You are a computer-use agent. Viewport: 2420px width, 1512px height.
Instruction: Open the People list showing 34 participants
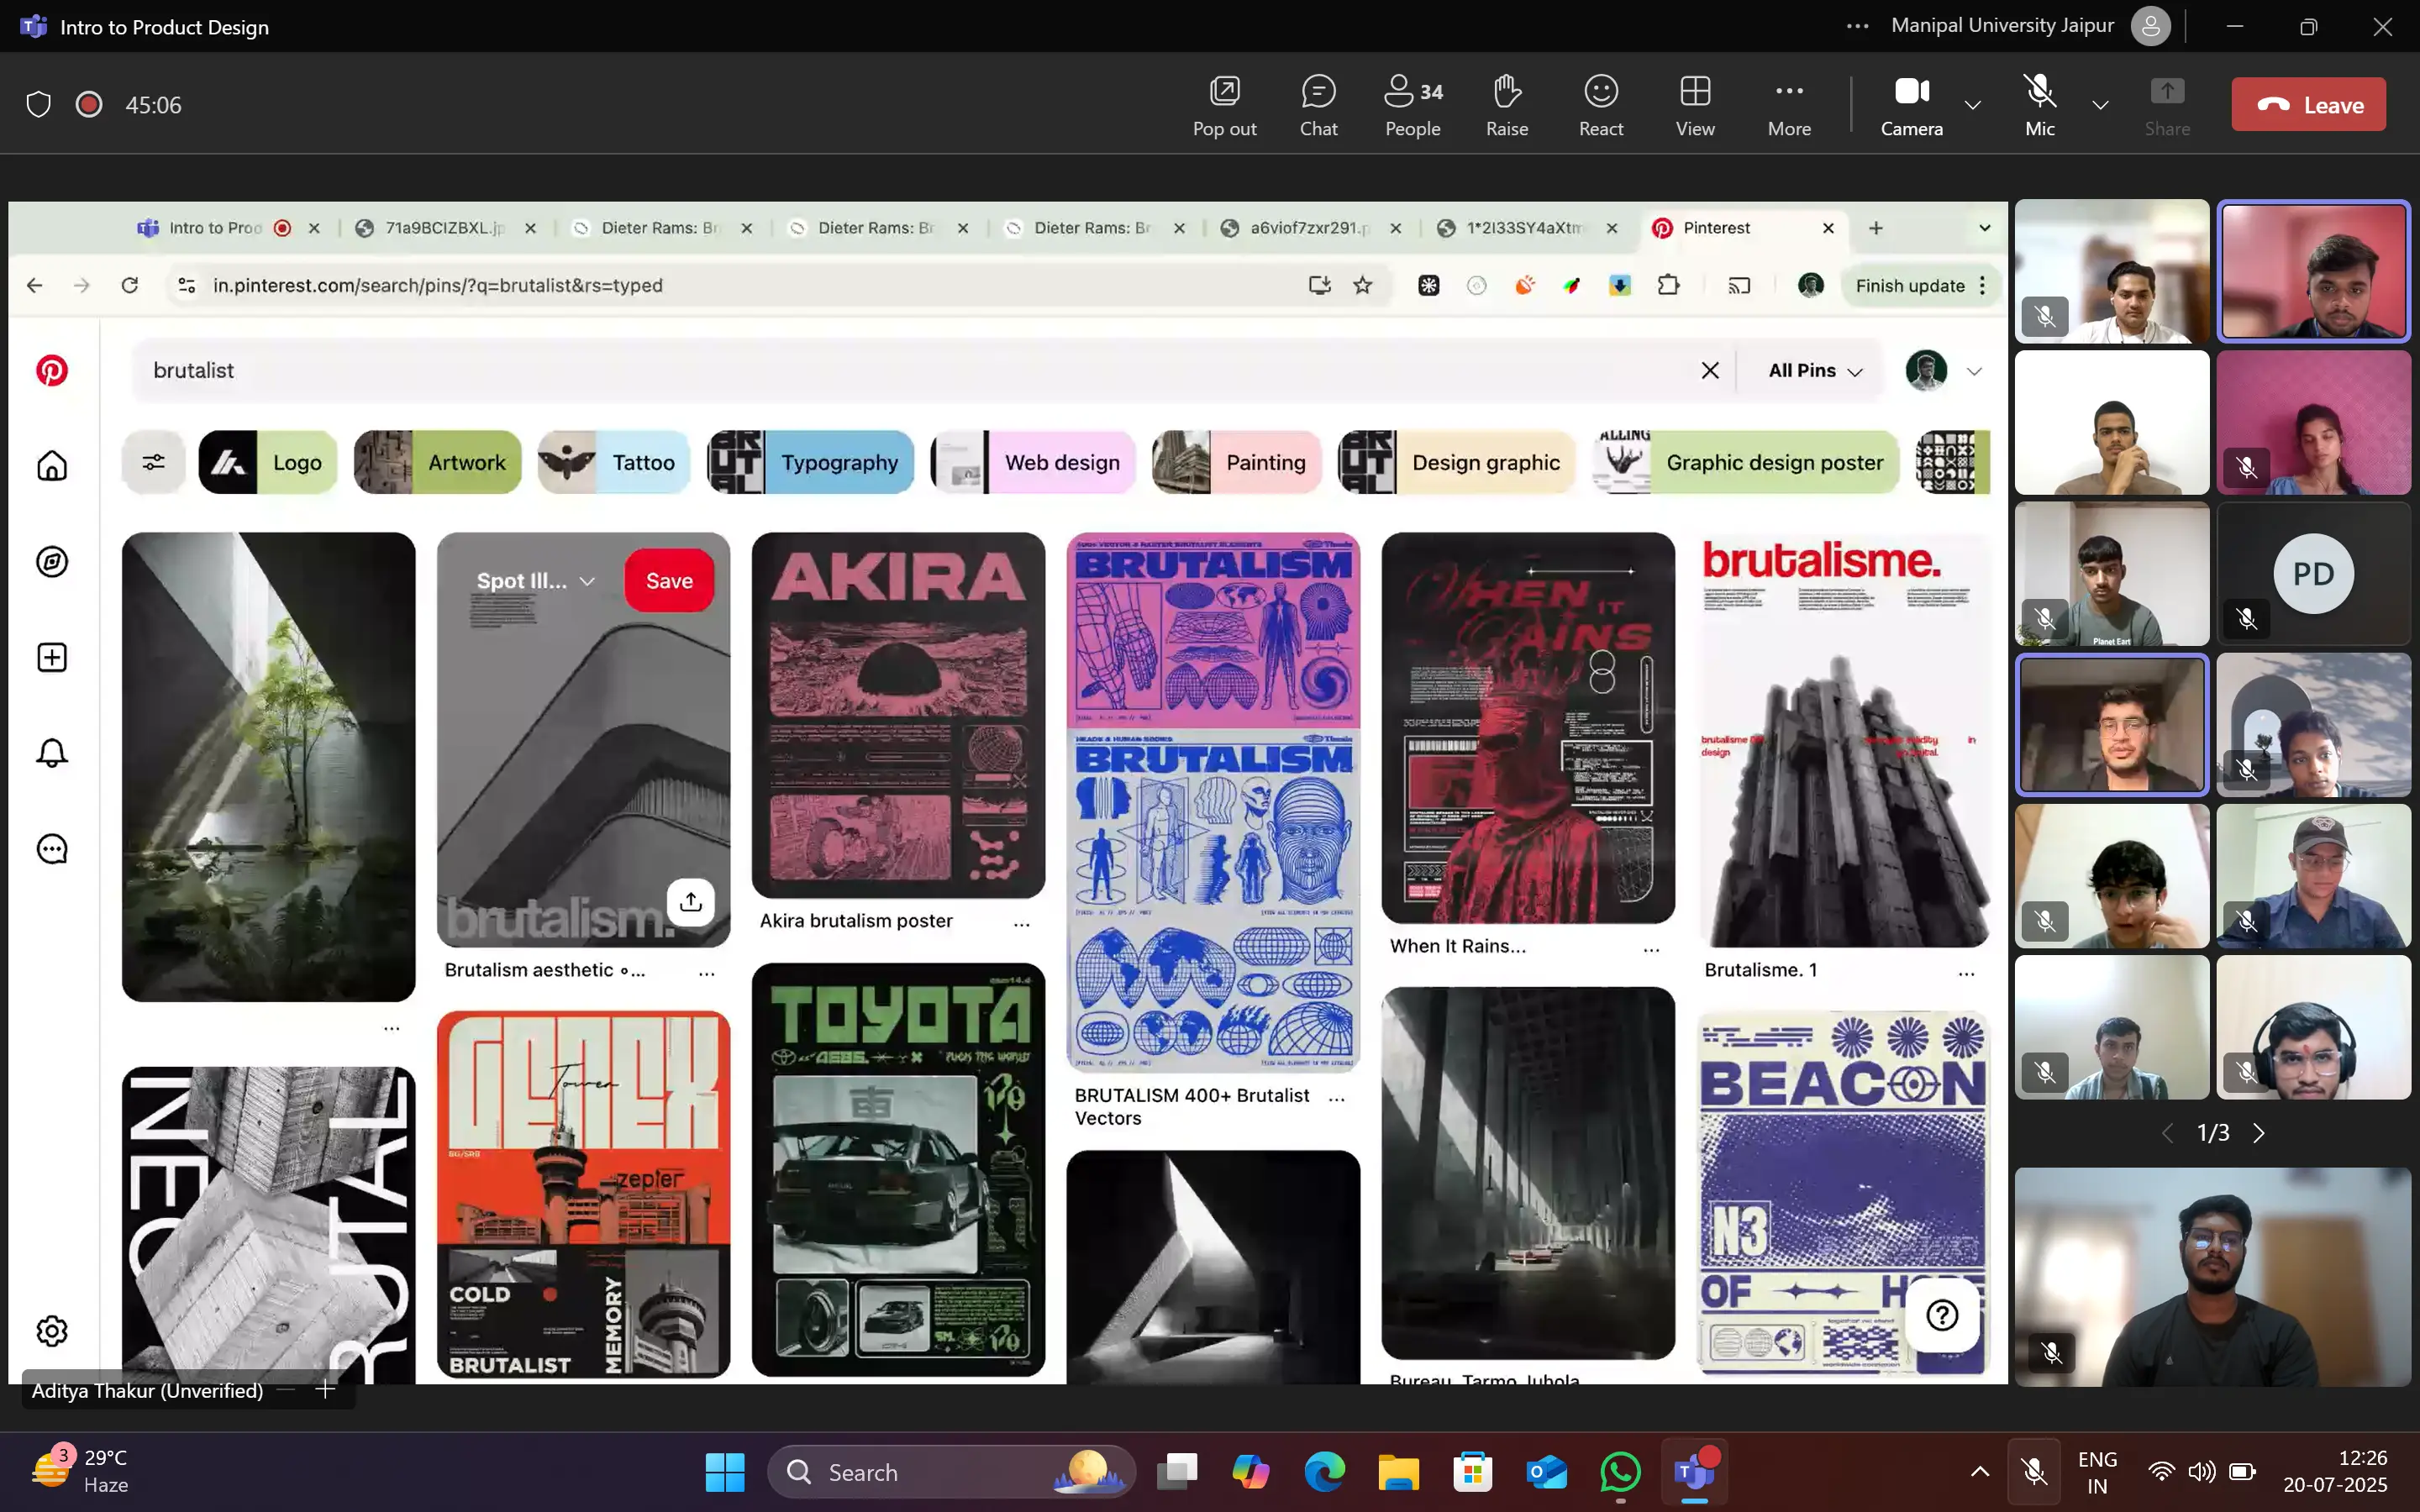coord(1411,103)
